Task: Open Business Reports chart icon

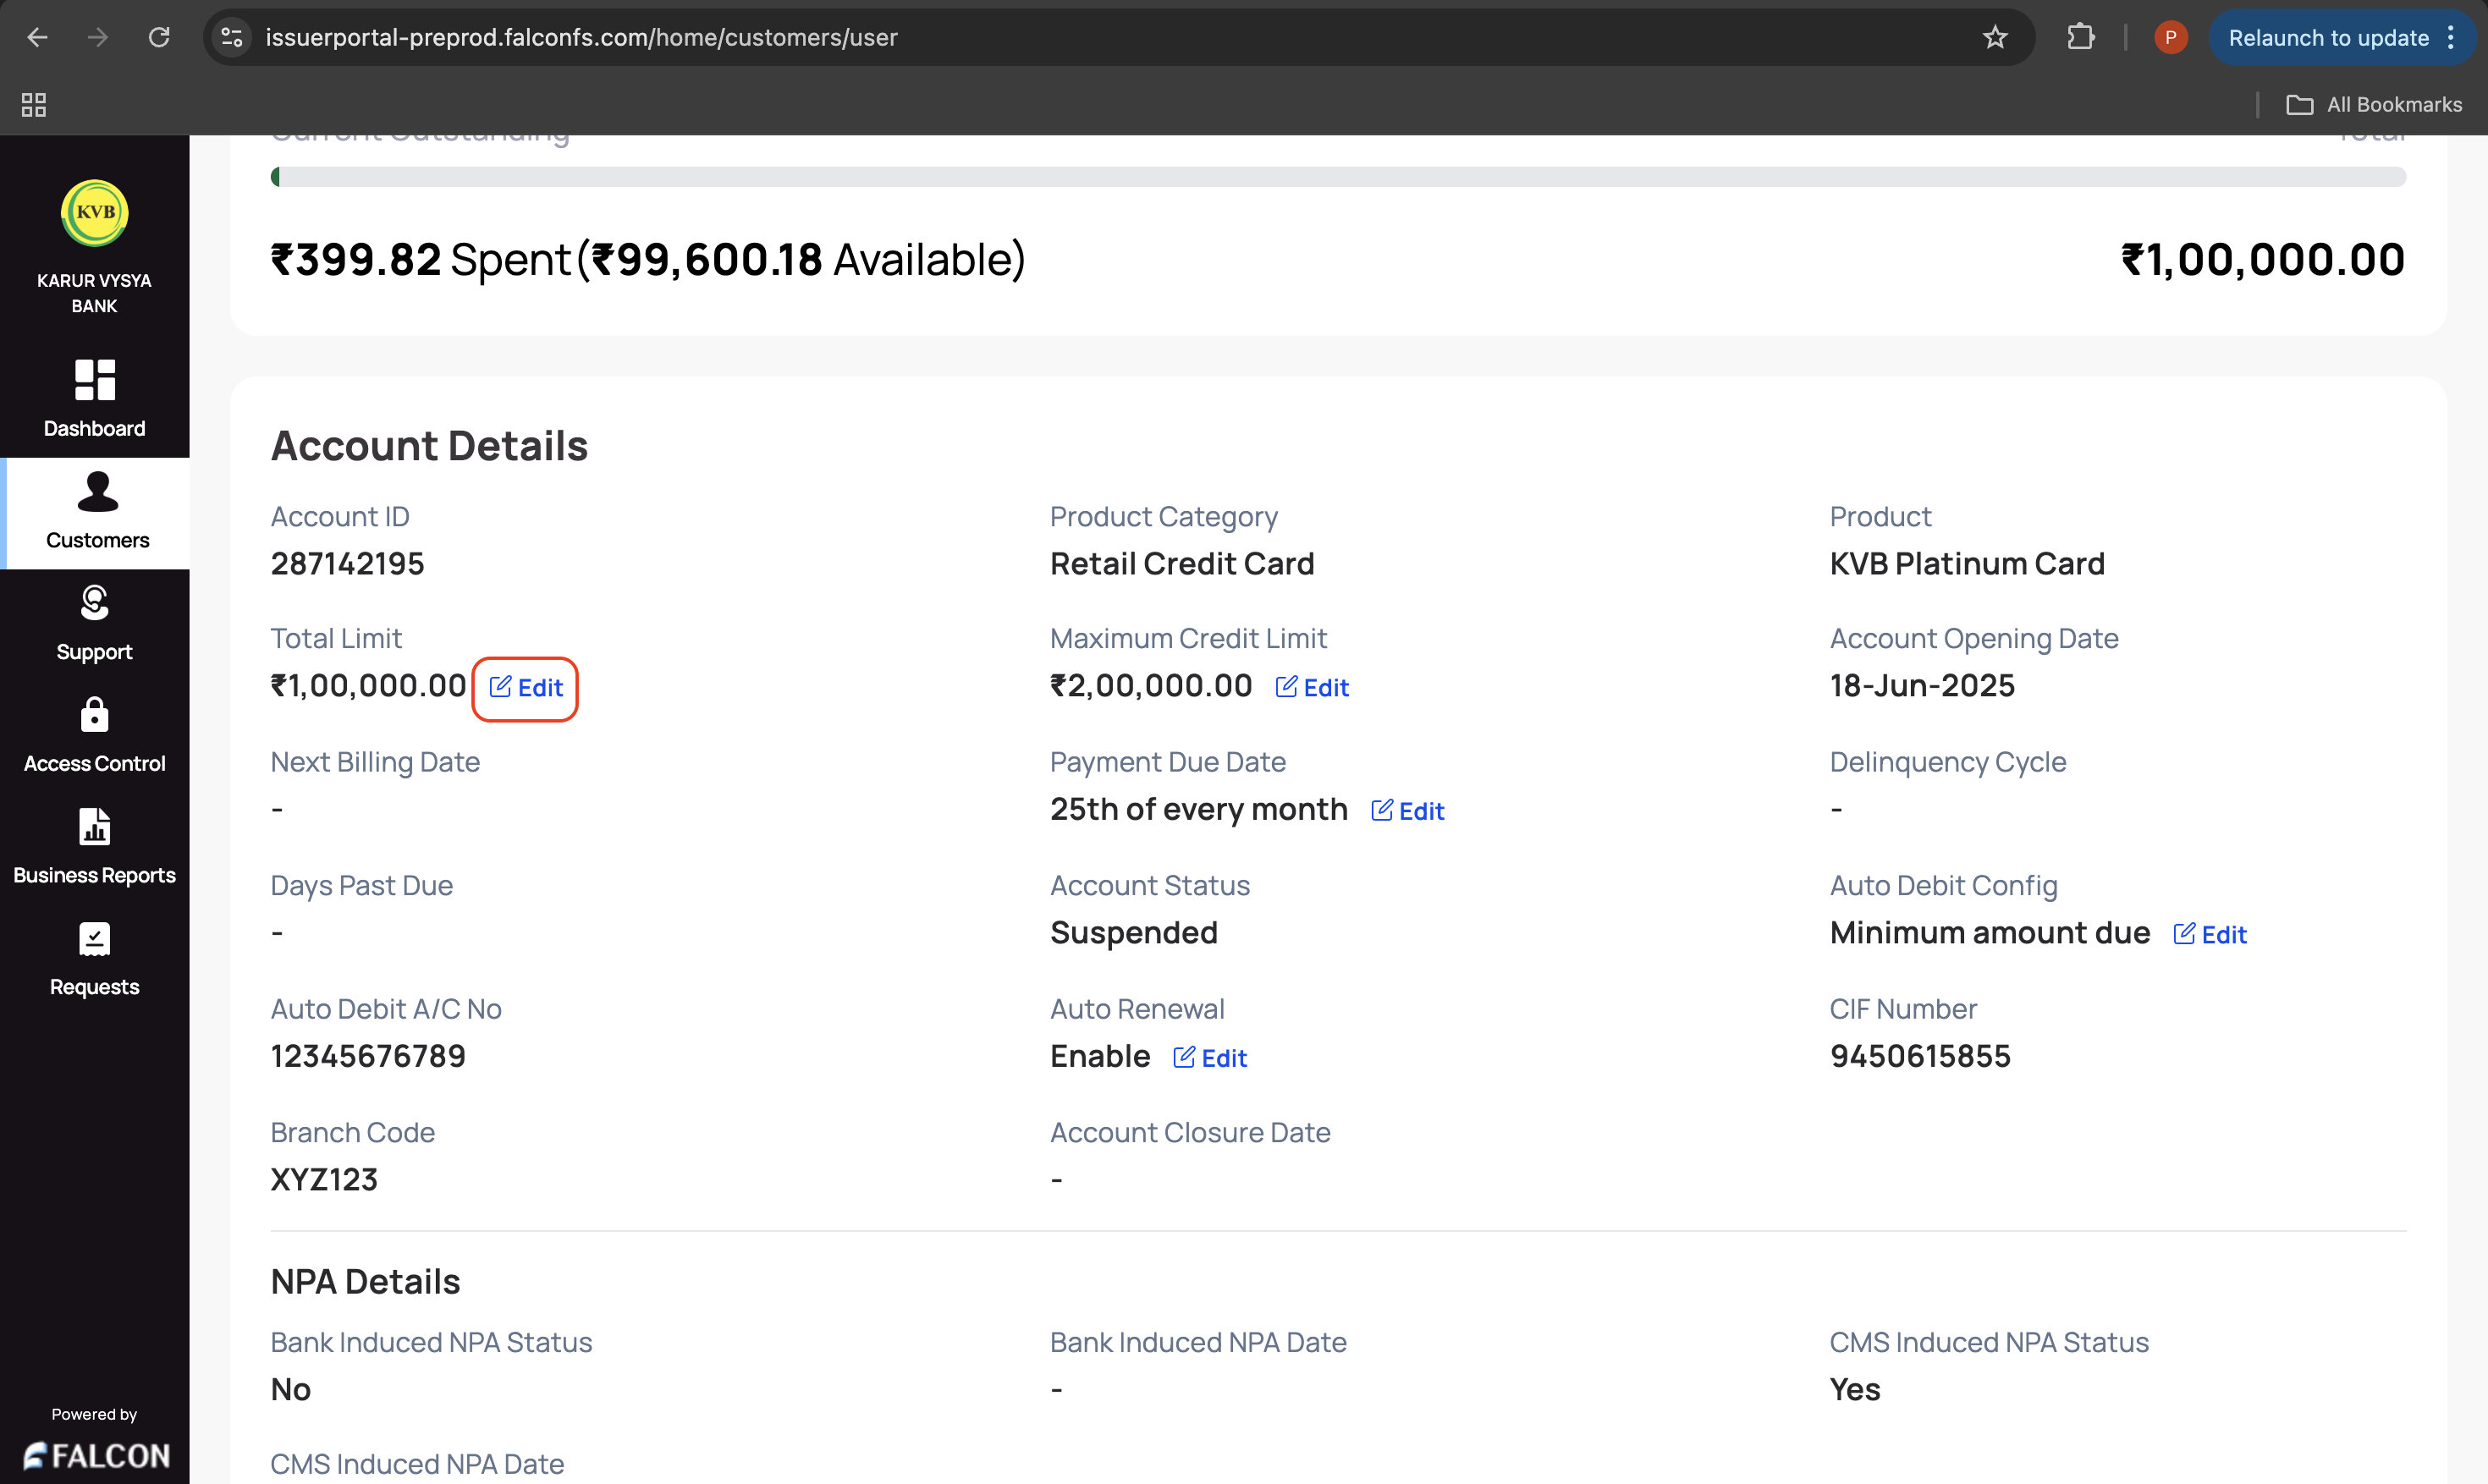Action: point(95,827)
